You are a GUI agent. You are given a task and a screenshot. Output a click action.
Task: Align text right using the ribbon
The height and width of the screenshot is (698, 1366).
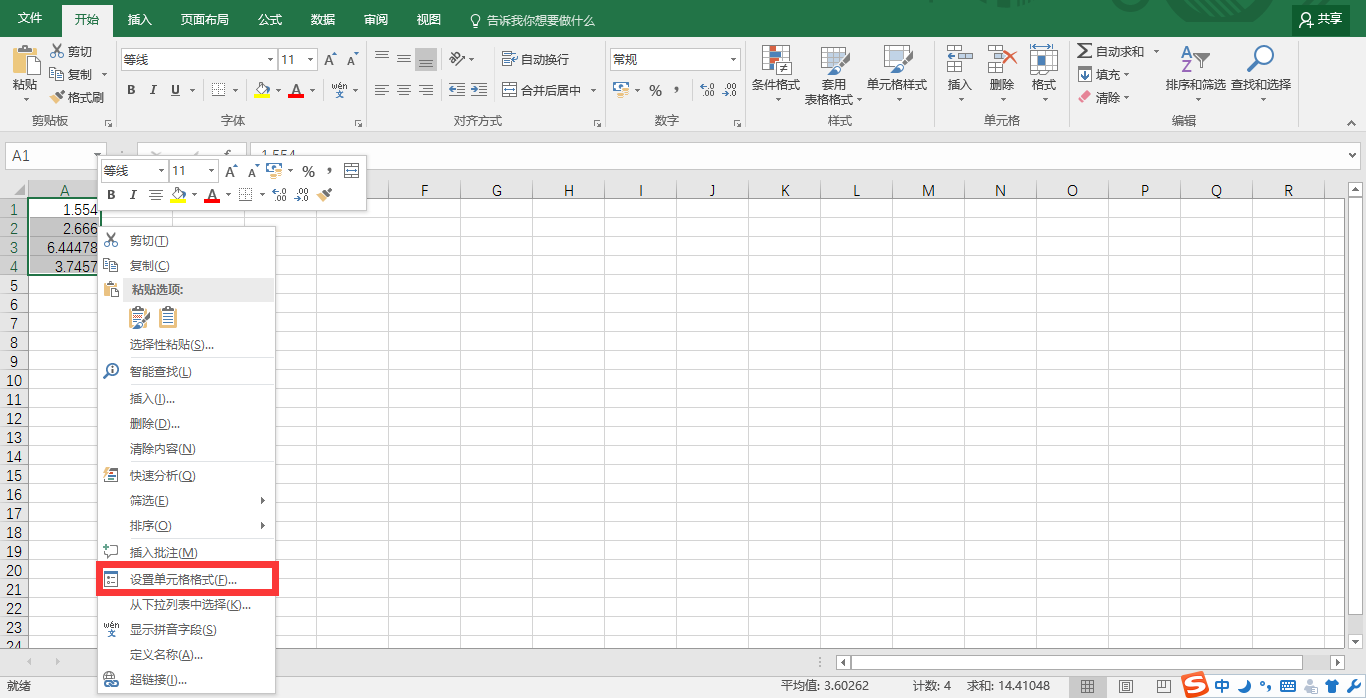[x=426, y=90]
